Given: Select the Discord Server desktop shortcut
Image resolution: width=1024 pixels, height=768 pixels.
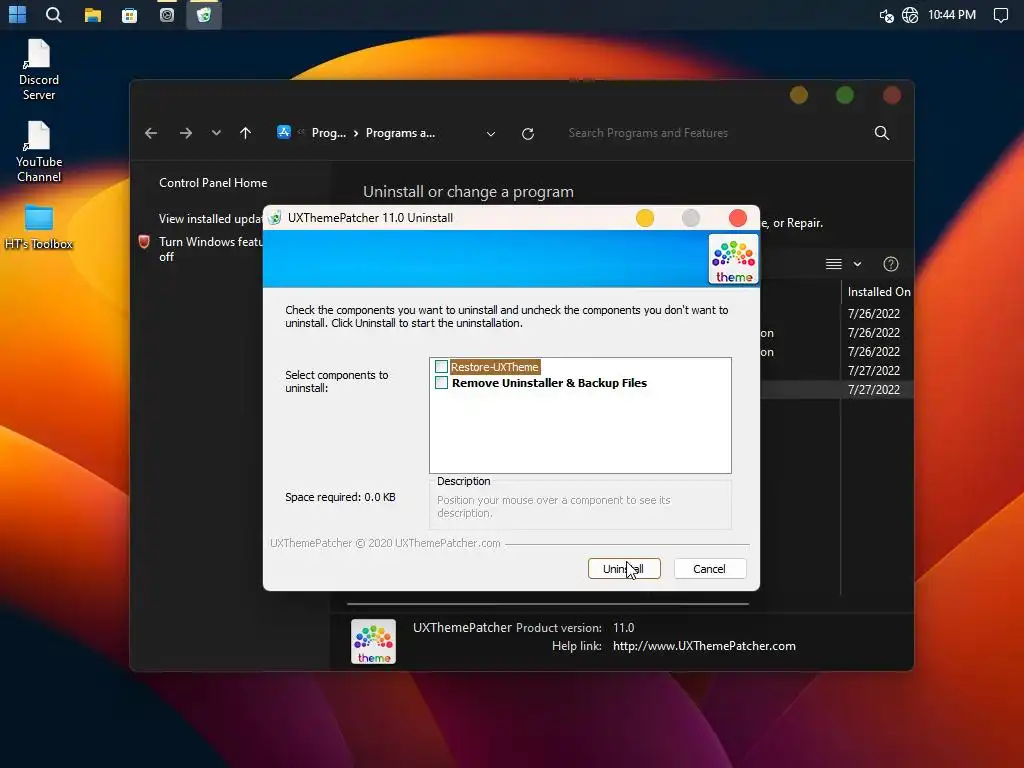Looking at the screenshot, I should click(x=39, y=70).
